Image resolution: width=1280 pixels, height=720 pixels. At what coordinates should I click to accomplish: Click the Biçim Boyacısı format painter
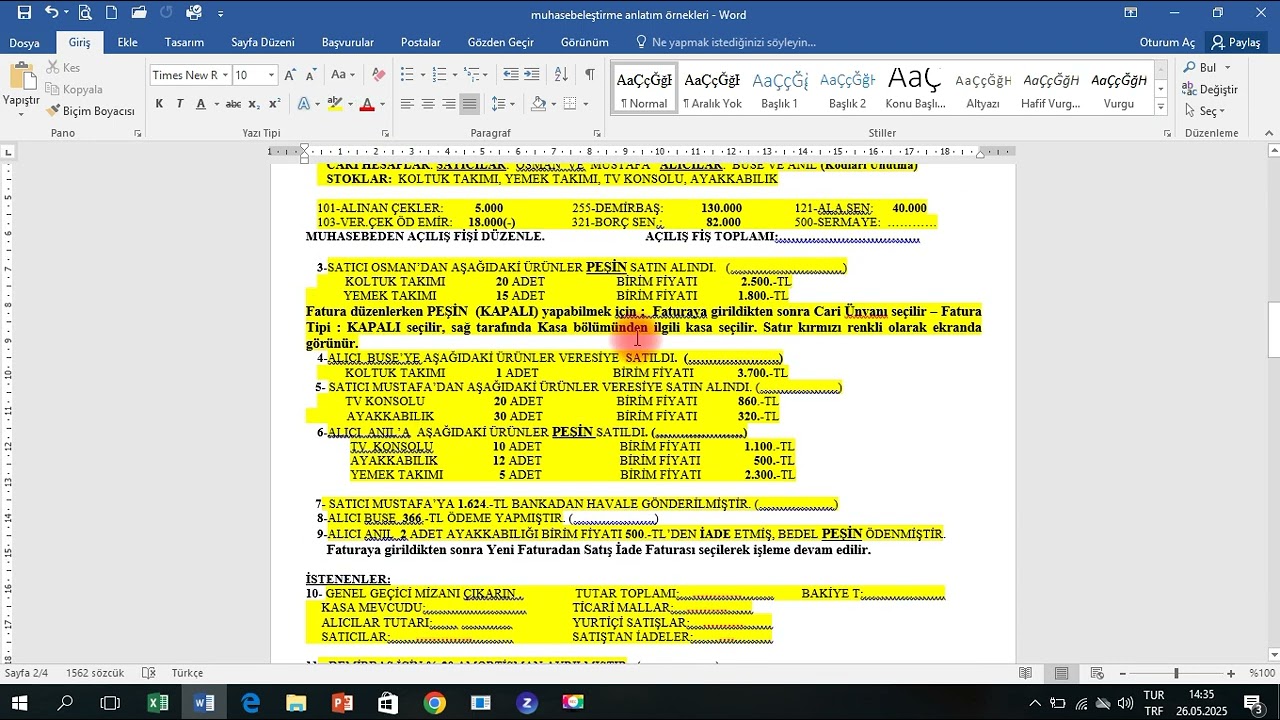pyautogui.click(x=90, y=111)
